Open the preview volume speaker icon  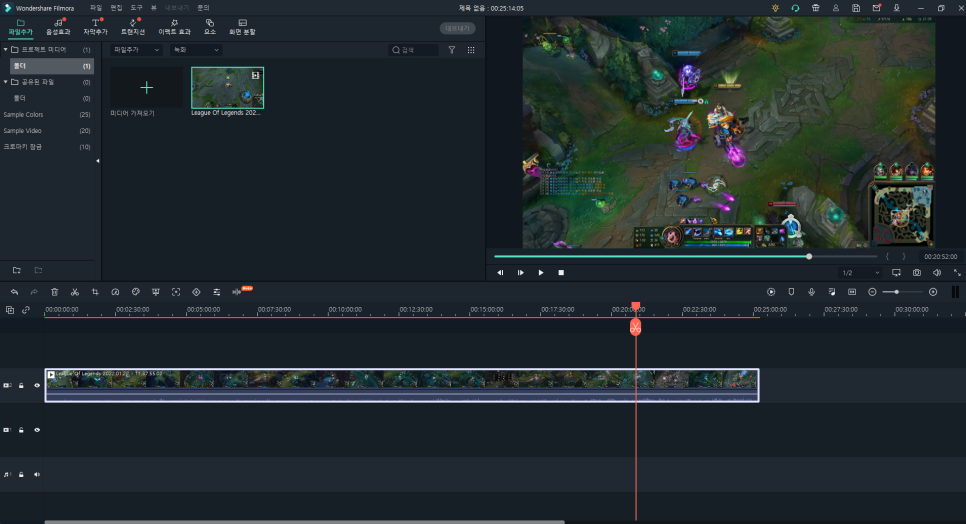point(937,272)
